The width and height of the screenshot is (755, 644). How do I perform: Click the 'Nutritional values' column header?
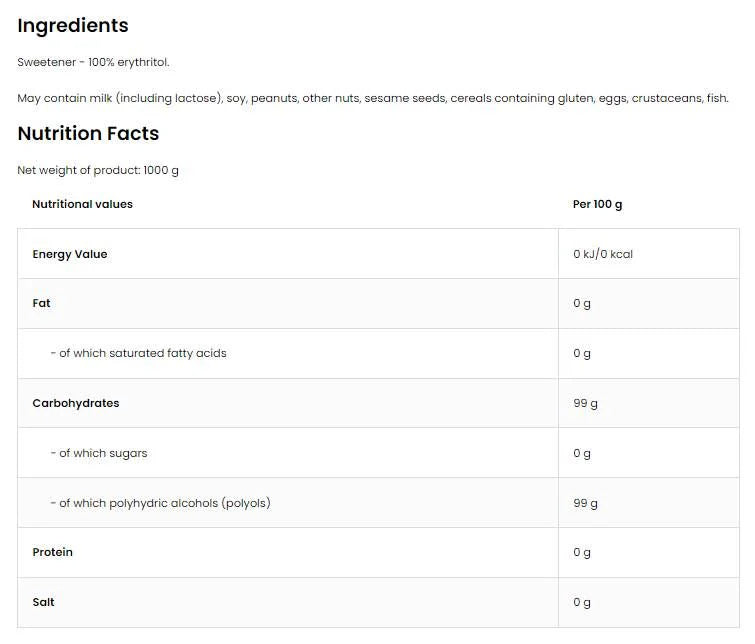82,204
